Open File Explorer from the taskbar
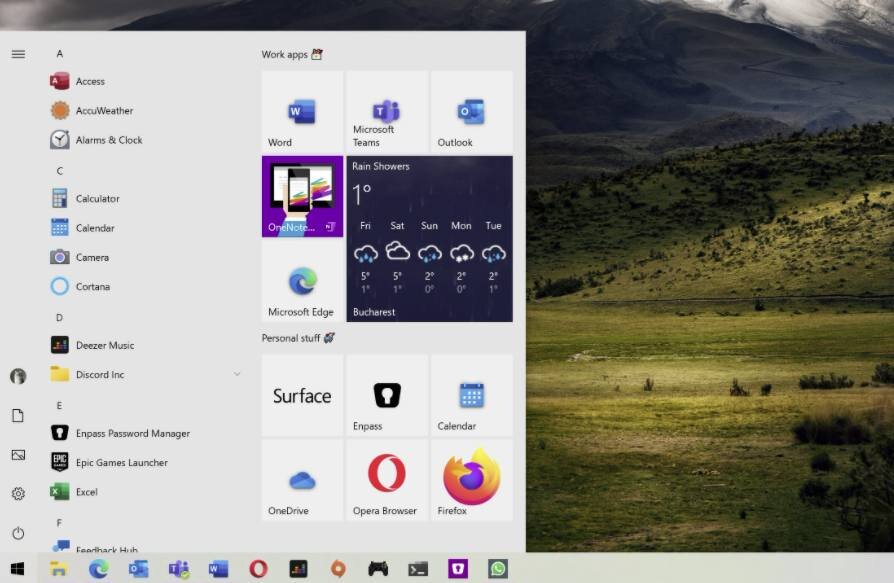Viewport: 894px width, 583px height. pos(58,568)
